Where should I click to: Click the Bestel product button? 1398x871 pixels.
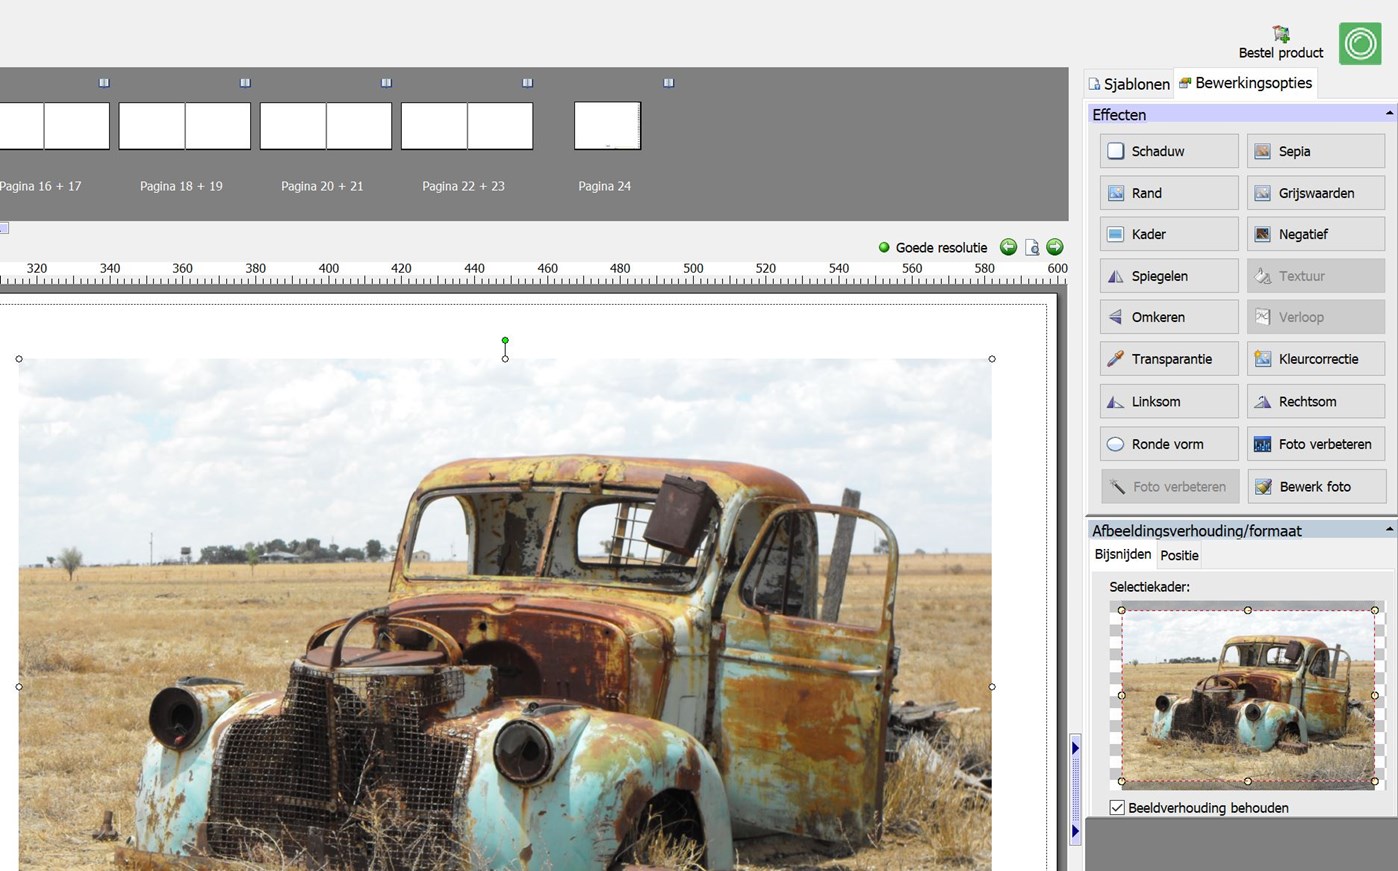tap(1280, 43)
